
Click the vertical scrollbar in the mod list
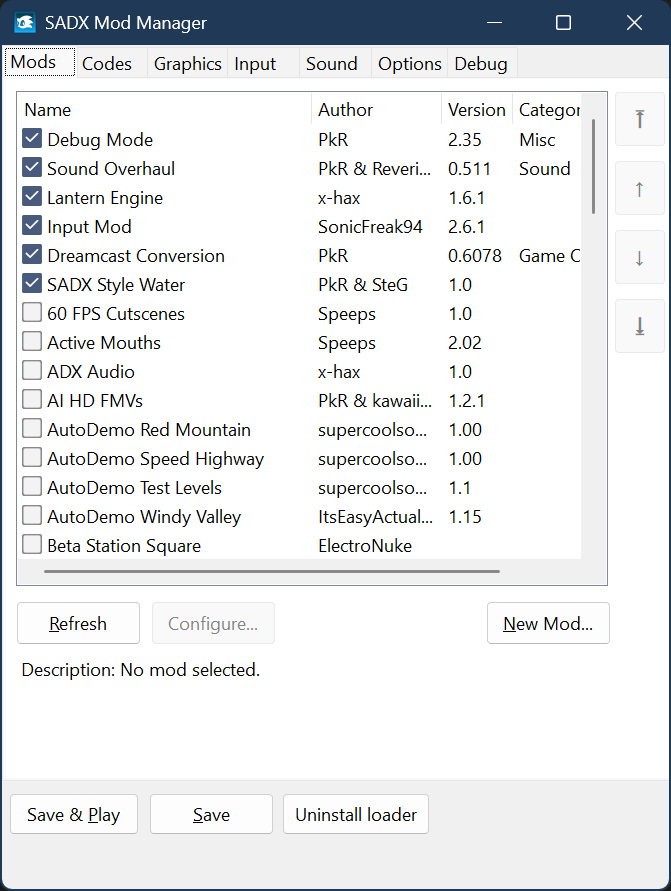[593, 166]
